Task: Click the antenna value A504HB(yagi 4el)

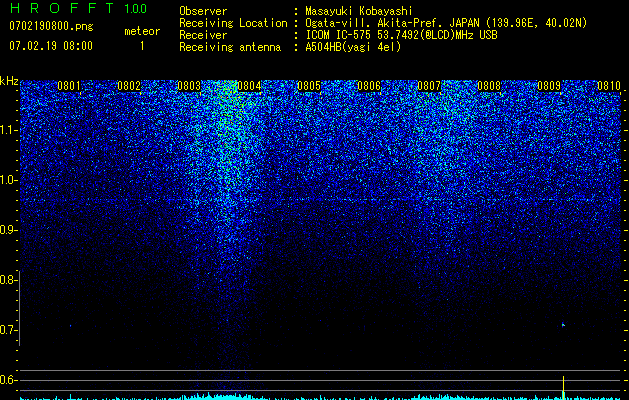Action: 353,47
